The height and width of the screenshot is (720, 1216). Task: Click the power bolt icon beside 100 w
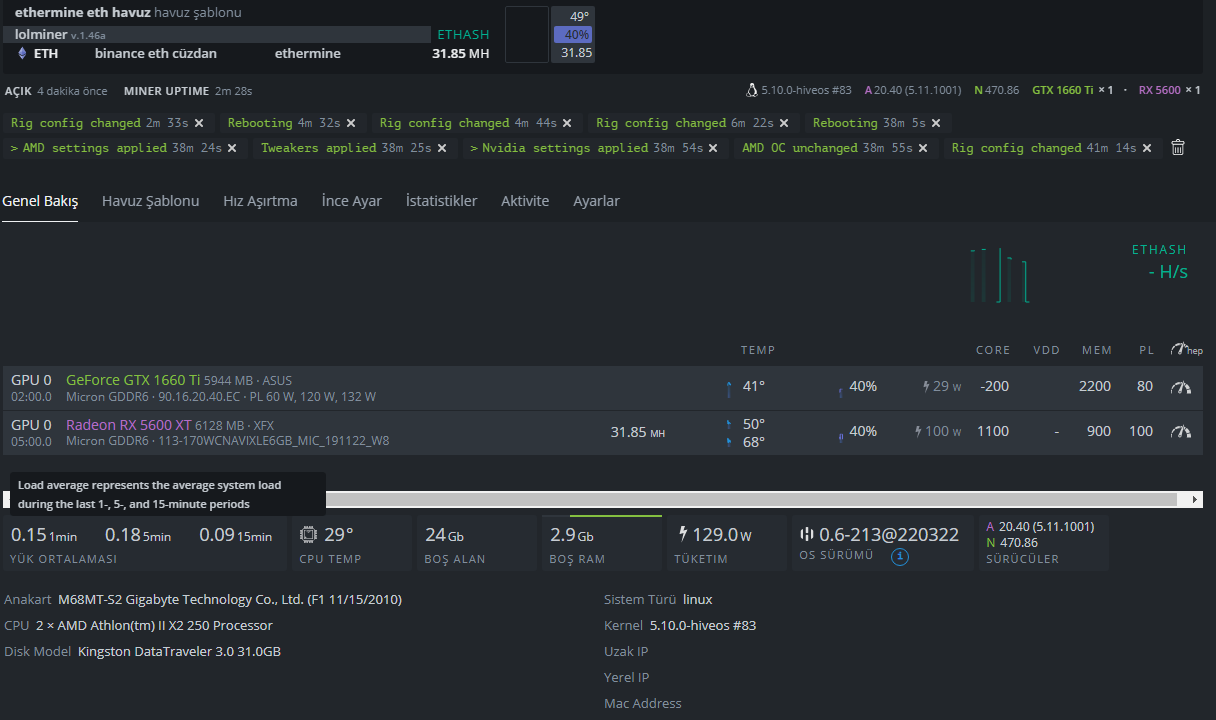click(x=919, y=432)
